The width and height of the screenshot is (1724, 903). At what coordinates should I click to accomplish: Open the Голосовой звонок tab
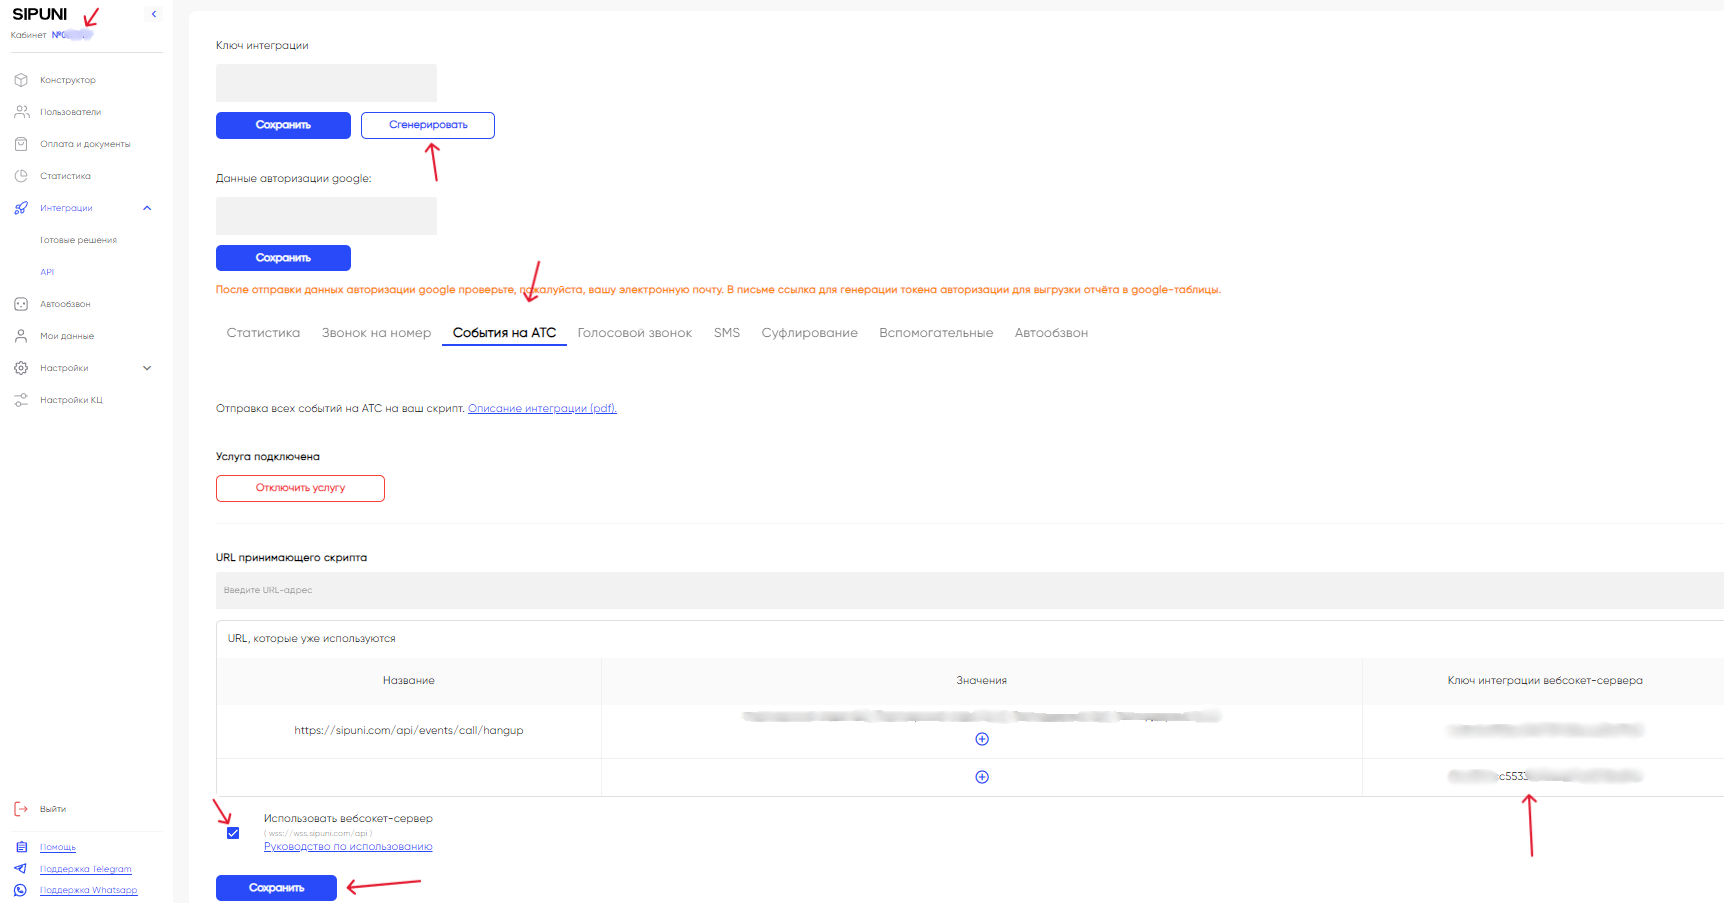[x=635, y=333]
